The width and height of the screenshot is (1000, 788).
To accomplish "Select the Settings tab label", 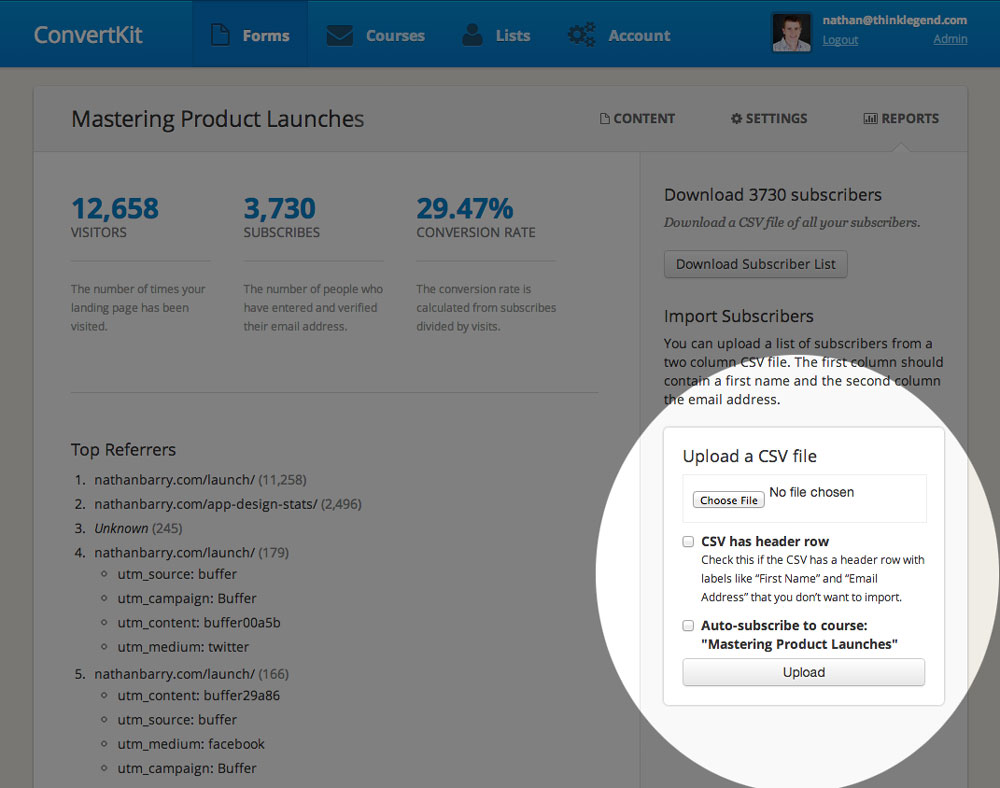I will tap(776, 119).
